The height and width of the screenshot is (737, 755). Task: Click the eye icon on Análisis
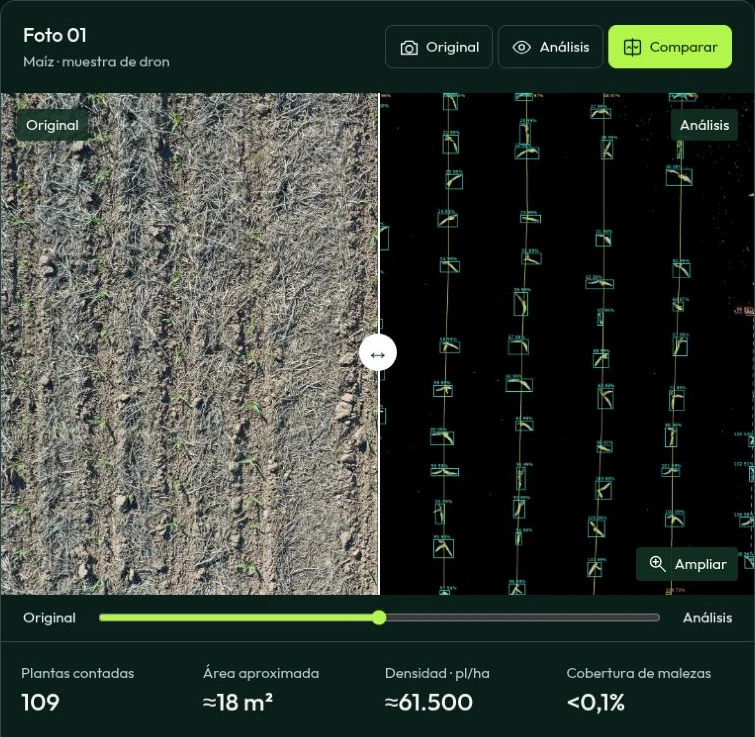point(521,47)
